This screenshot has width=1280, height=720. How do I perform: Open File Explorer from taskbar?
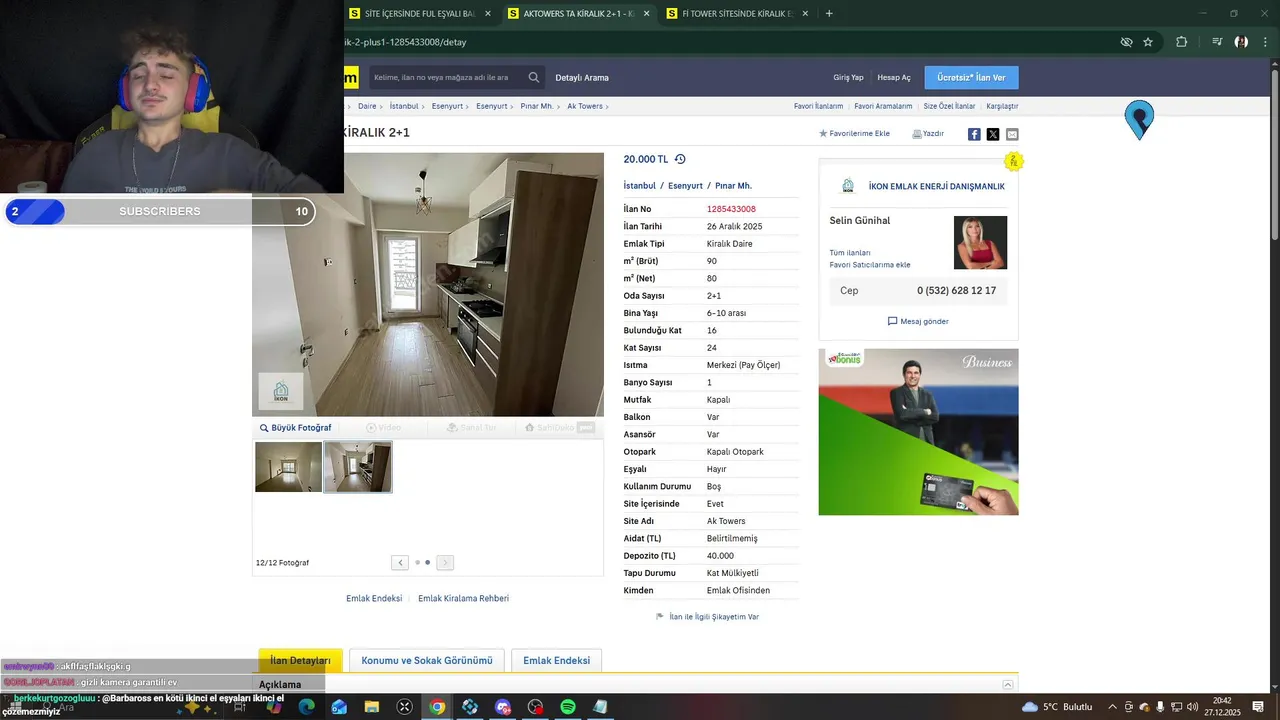372,707
